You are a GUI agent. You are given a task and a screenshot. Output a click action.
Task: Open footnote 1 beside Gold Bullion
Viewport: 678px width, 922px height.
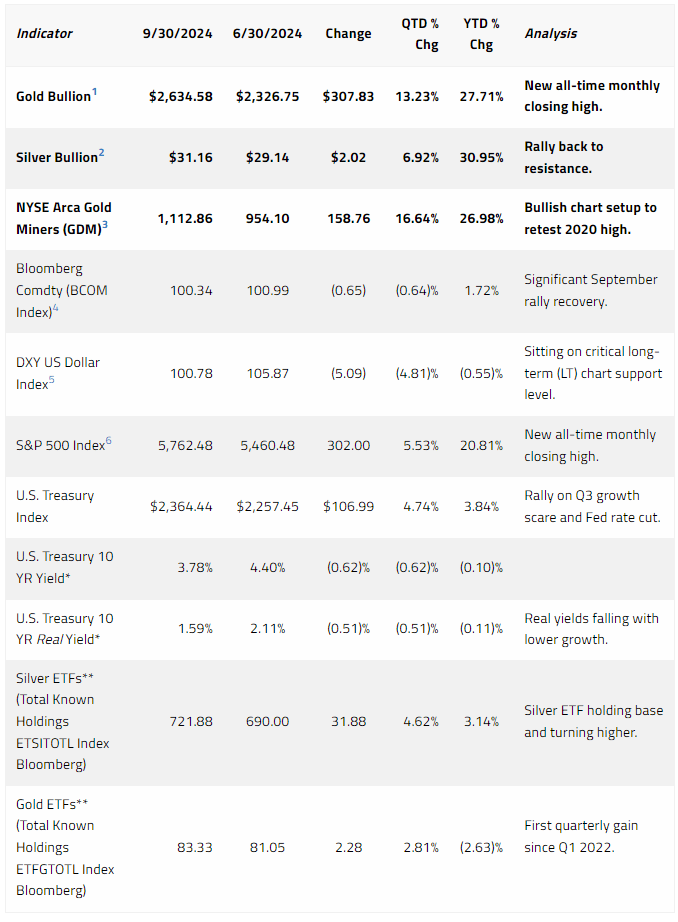[x=95, y=92]
